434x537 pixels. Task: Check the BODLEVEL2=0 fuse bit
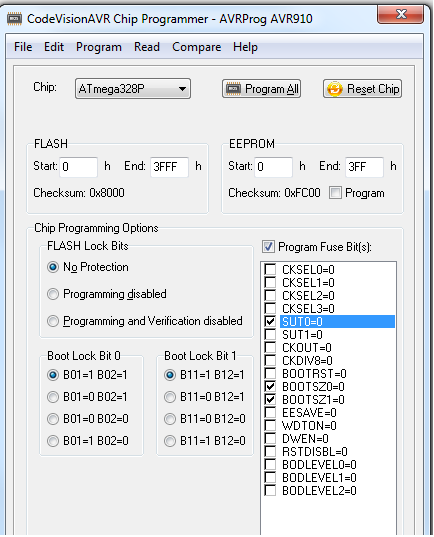pos(270,490)
